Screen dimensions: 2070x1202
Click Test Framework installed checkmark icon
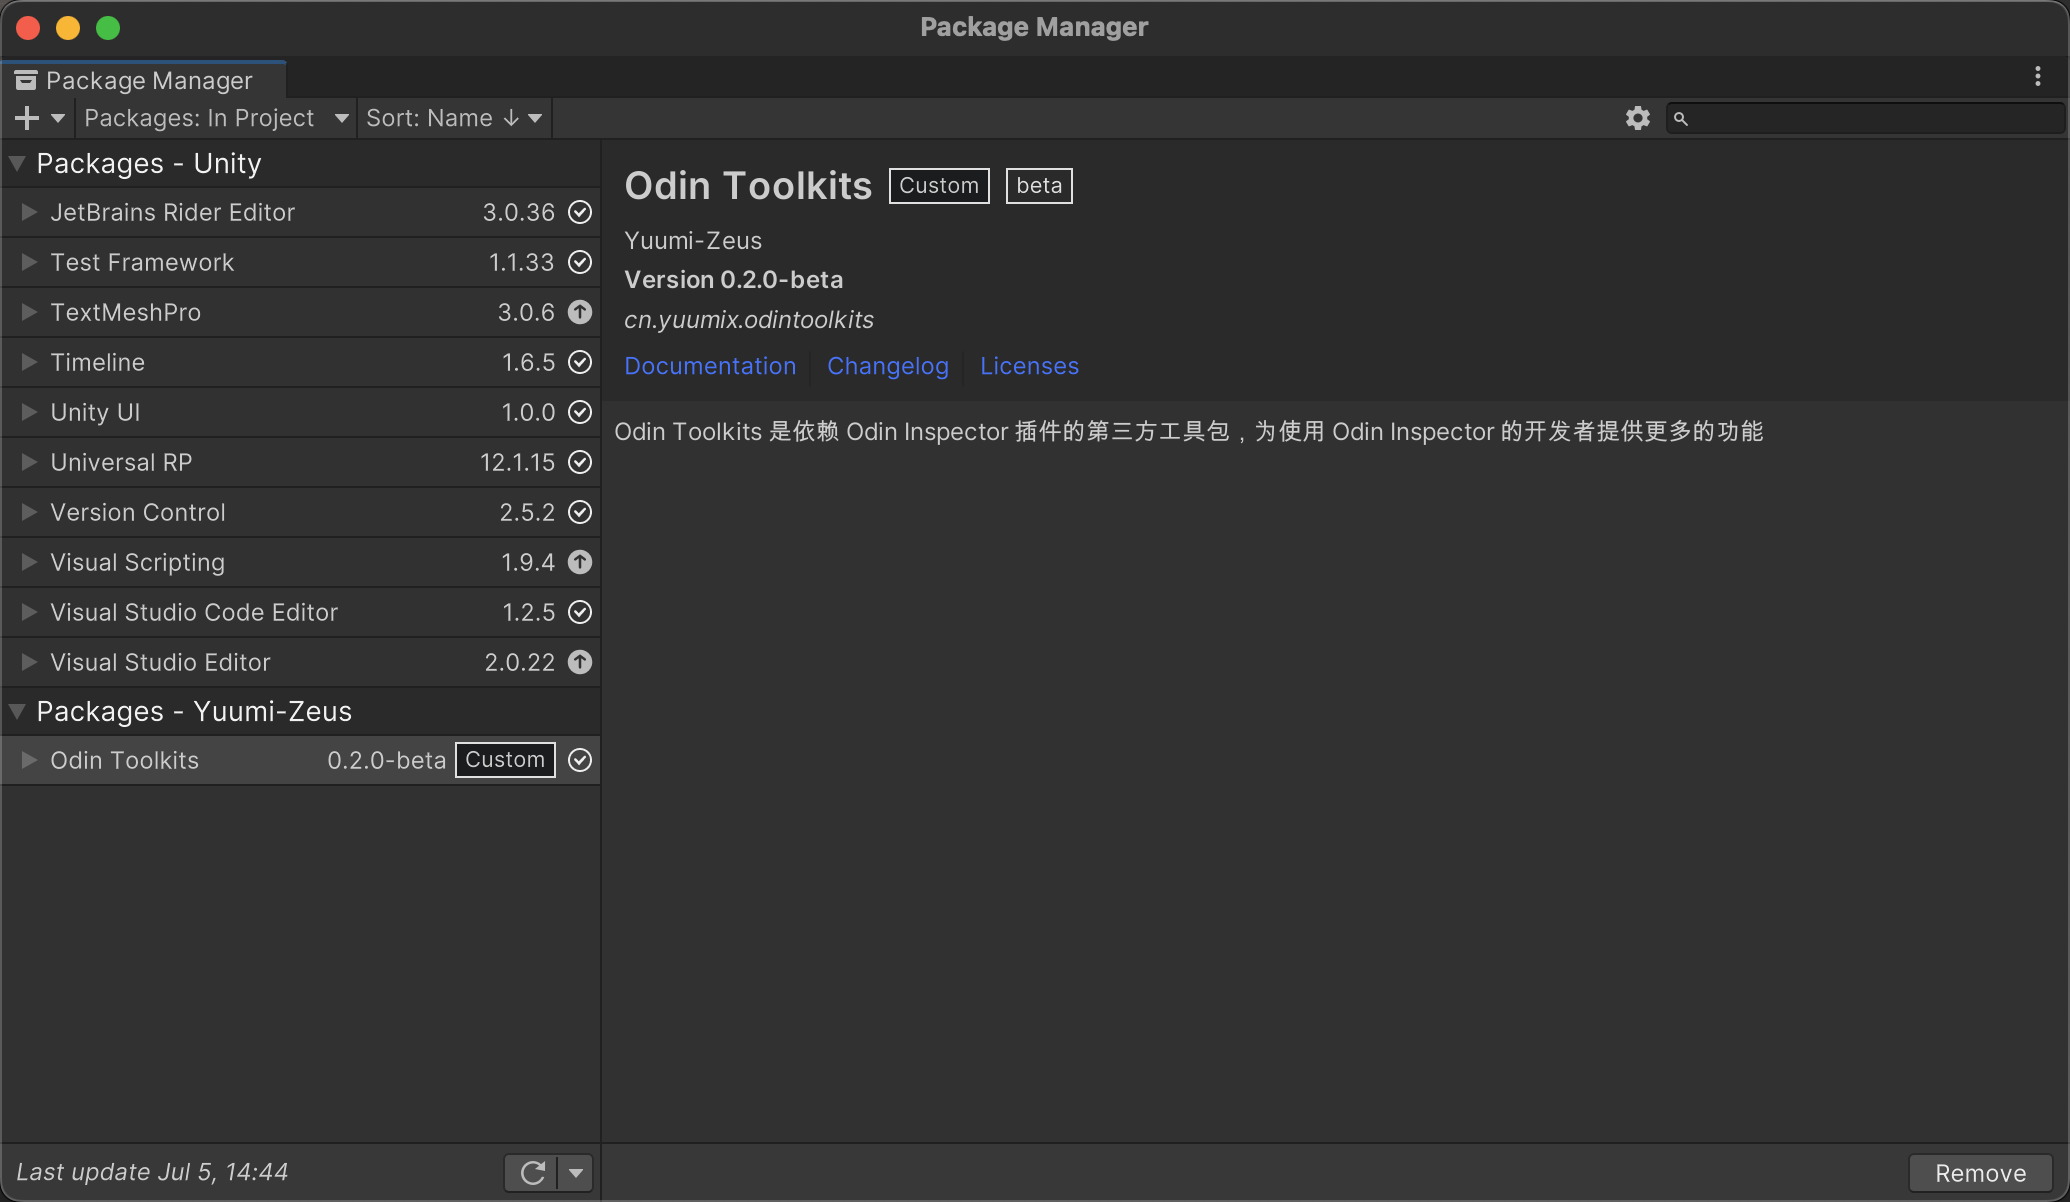pyautogui.click(x=580, y=262)
